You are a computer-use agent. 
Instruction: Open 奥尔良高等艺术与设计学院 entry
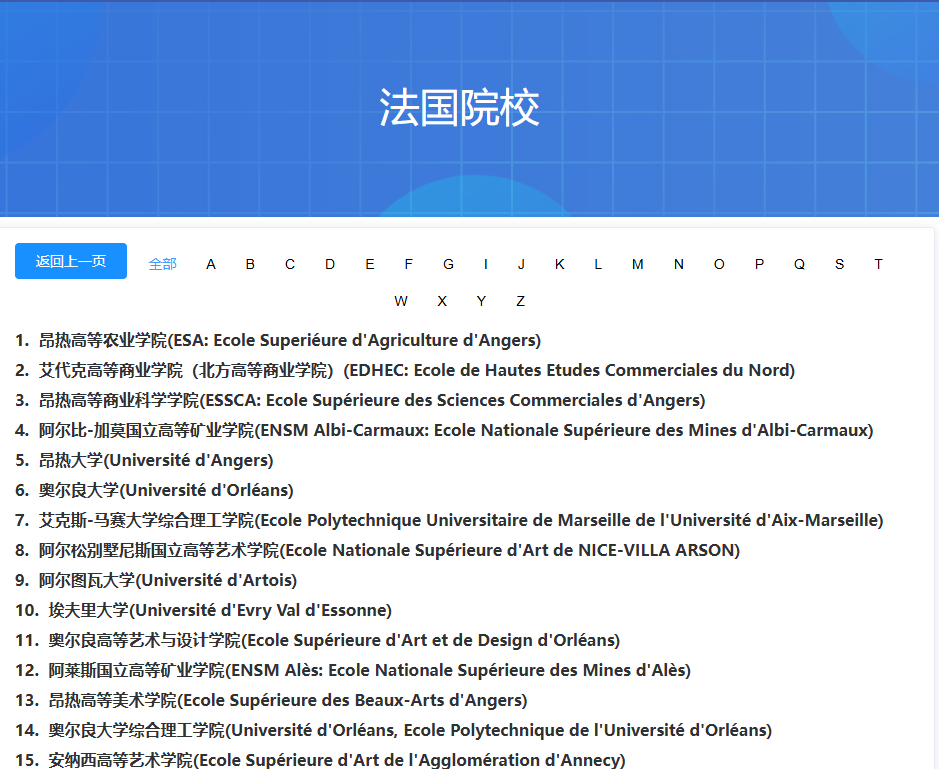pyautogui.click(x=334, y=640)
